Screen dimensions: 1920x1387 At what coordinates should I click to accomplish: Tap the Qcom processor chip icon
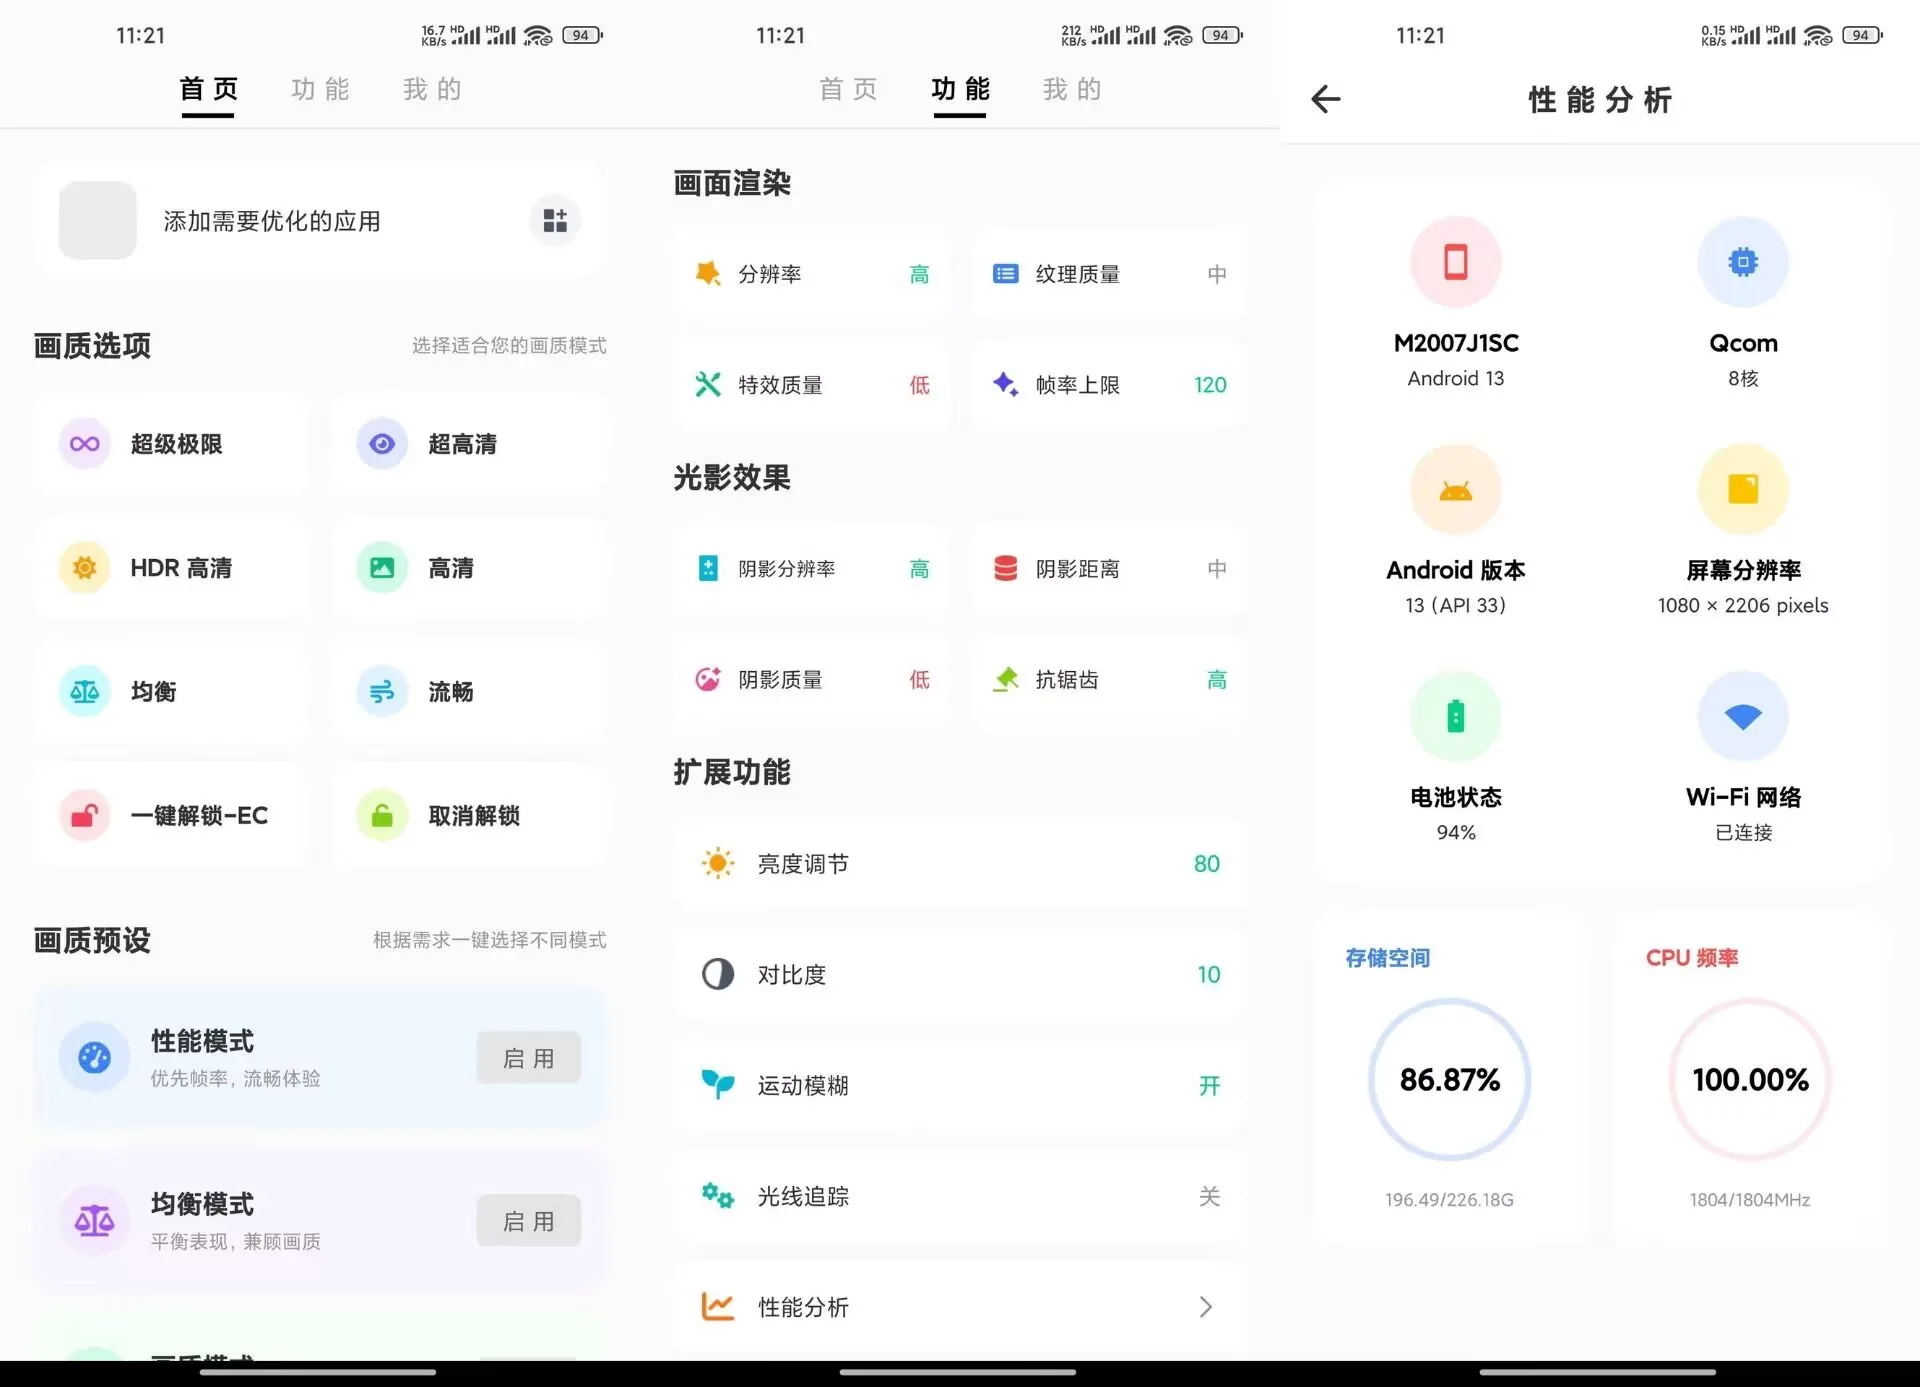[x=1743, y=262]
